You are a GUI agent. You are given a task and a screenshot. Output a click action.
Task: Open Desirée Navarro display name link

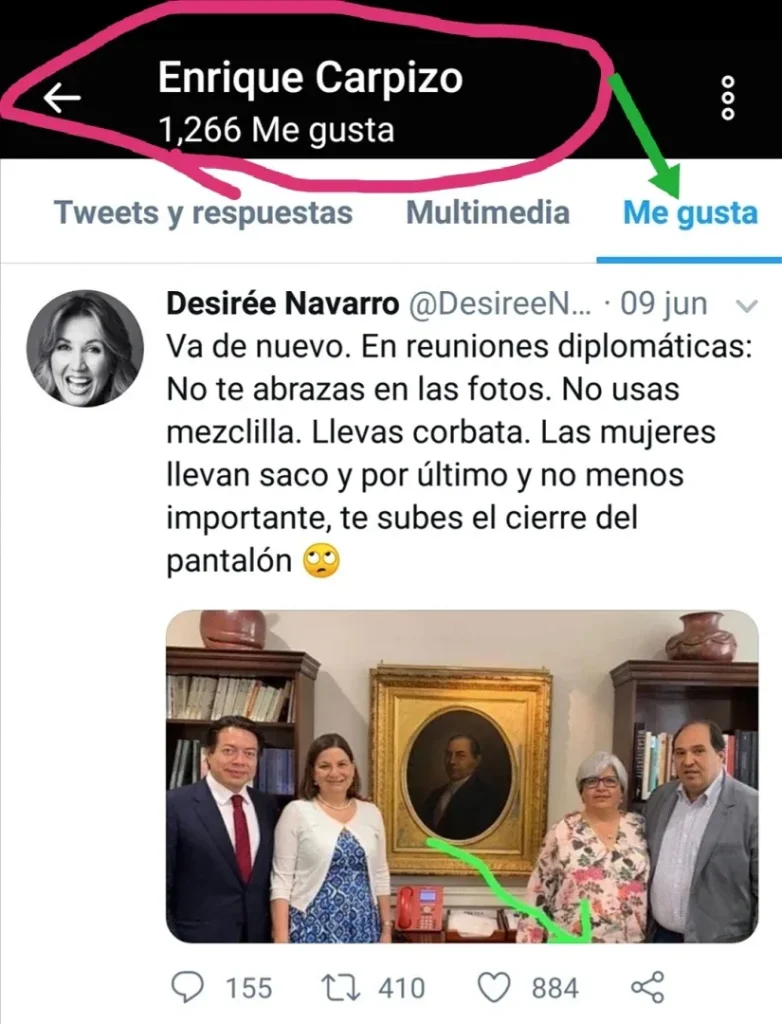point(283,304)
